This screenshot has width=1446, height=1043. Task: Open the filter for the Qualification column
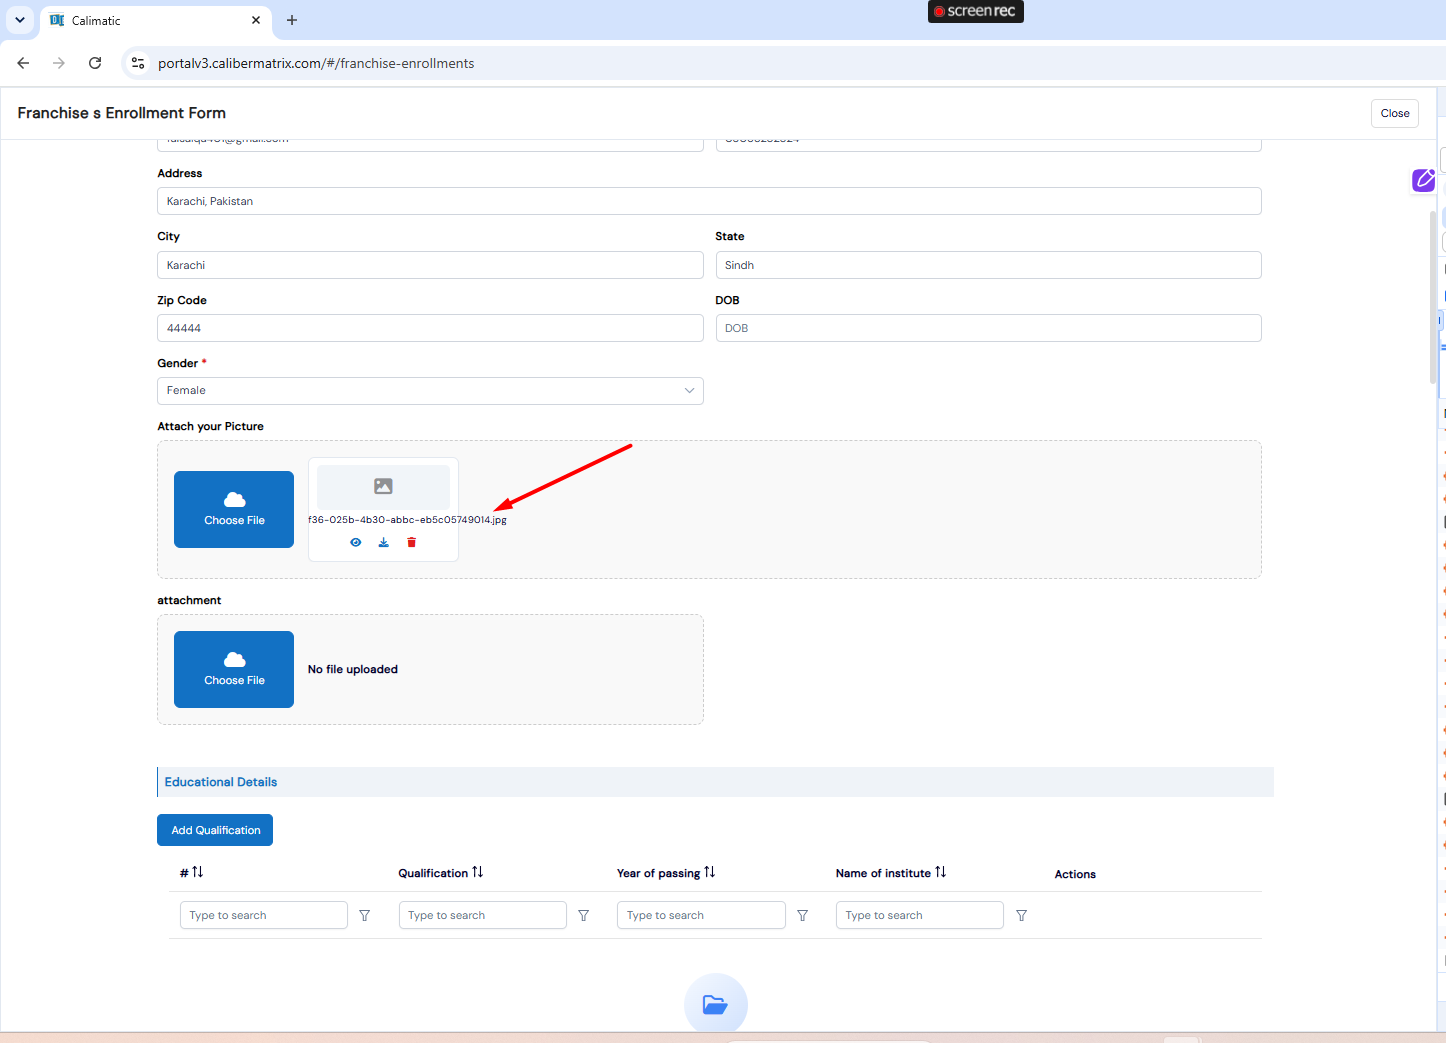584,915
